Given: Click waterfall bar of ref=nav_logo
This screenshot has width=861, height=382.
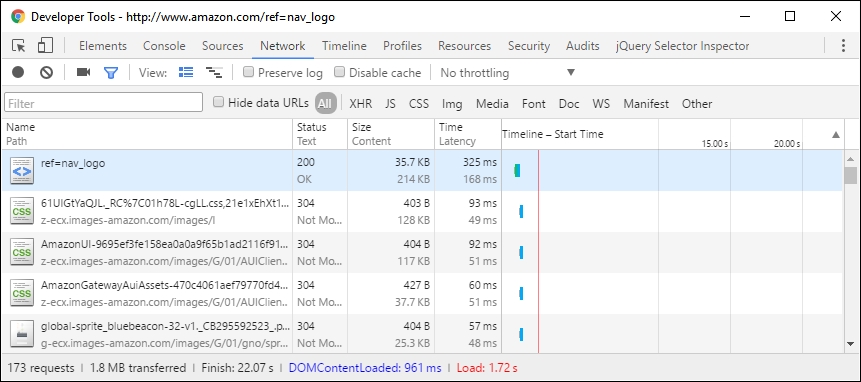Looking at the screenshot, I should coord(517,171).
